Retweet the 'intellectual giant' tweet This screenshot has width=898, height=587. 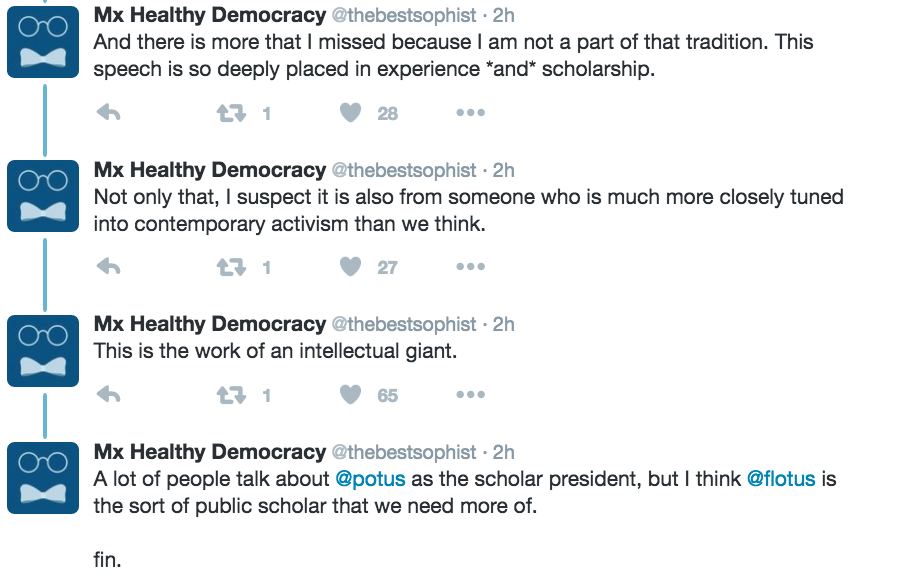coord(231,395)
